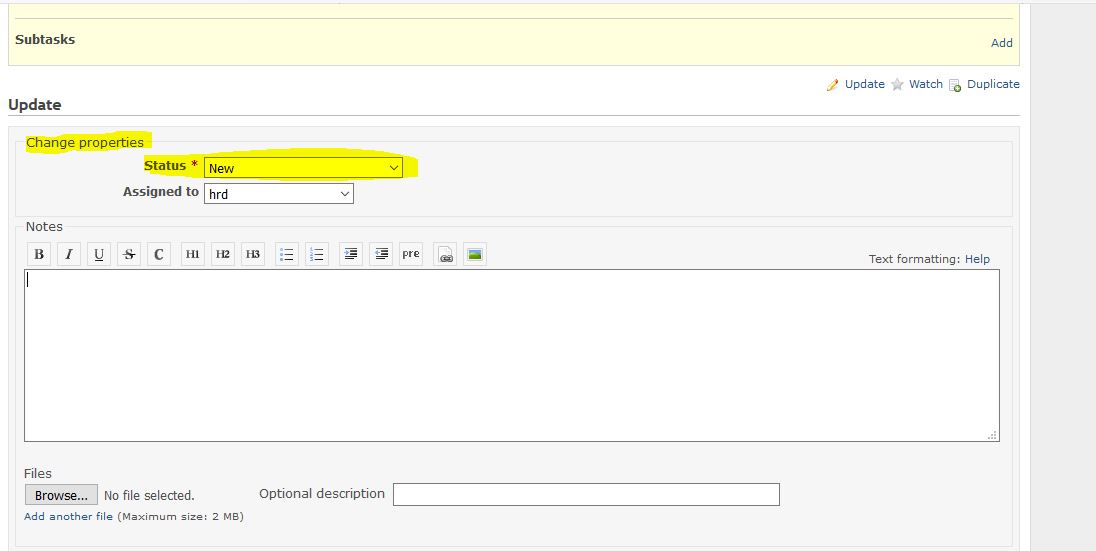Screen dimensions: 1096x551
Task: Click the No file selected text
Action: click(x=149, y=496)
